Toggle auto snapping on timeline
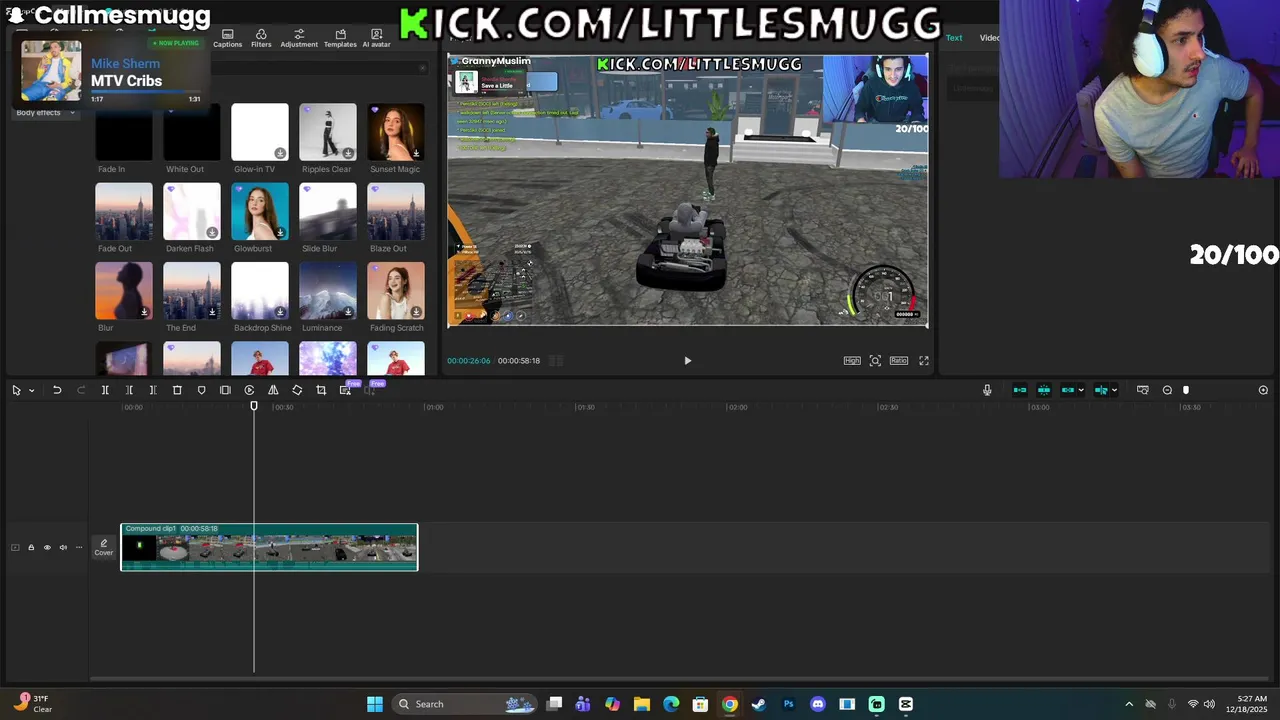Screen dimensions: 1280x720 (1044, 390)
